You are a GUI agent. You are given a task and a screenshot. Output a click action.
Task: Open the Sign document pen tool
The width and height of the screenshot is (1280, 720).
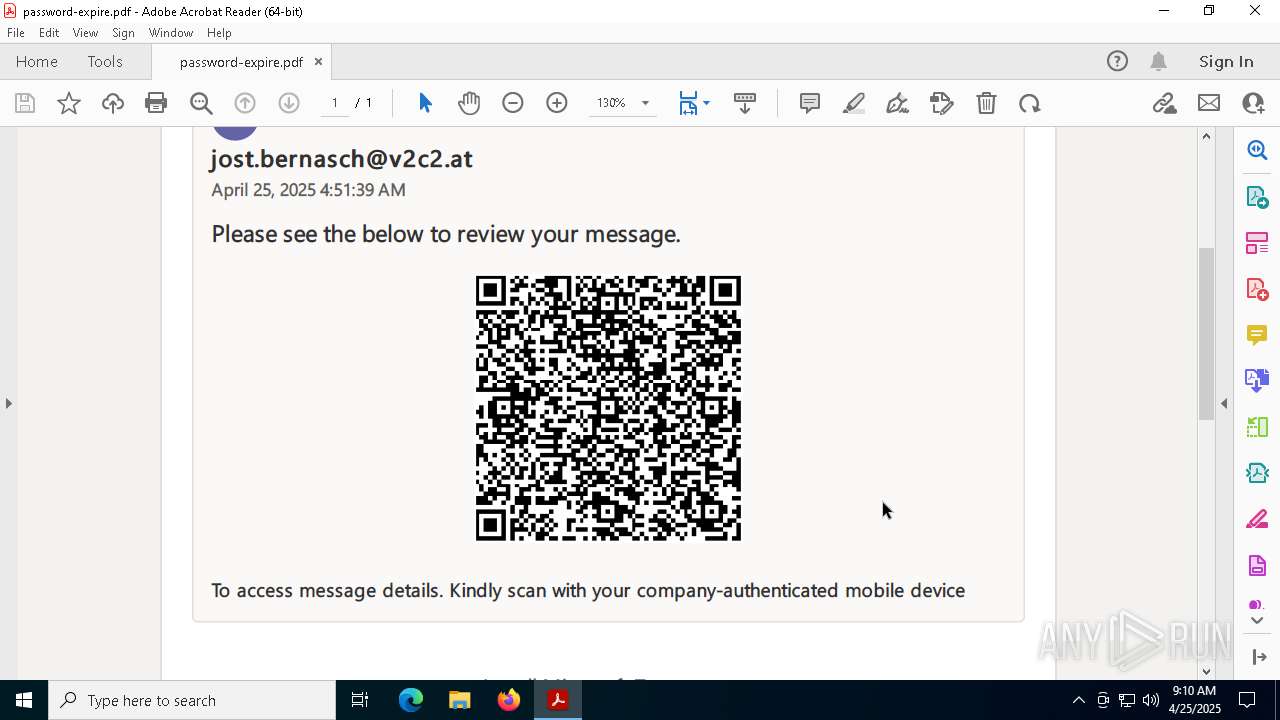898,103
